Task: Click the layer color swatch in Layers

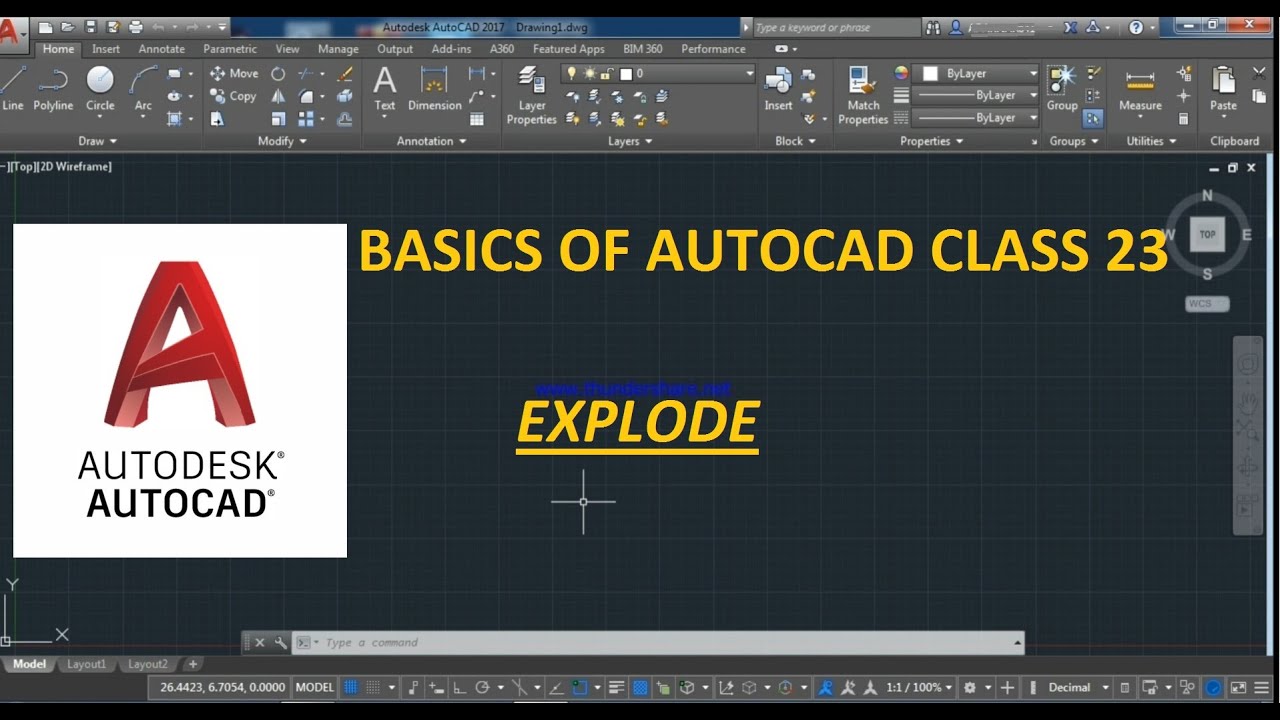Action: [626, 73]
